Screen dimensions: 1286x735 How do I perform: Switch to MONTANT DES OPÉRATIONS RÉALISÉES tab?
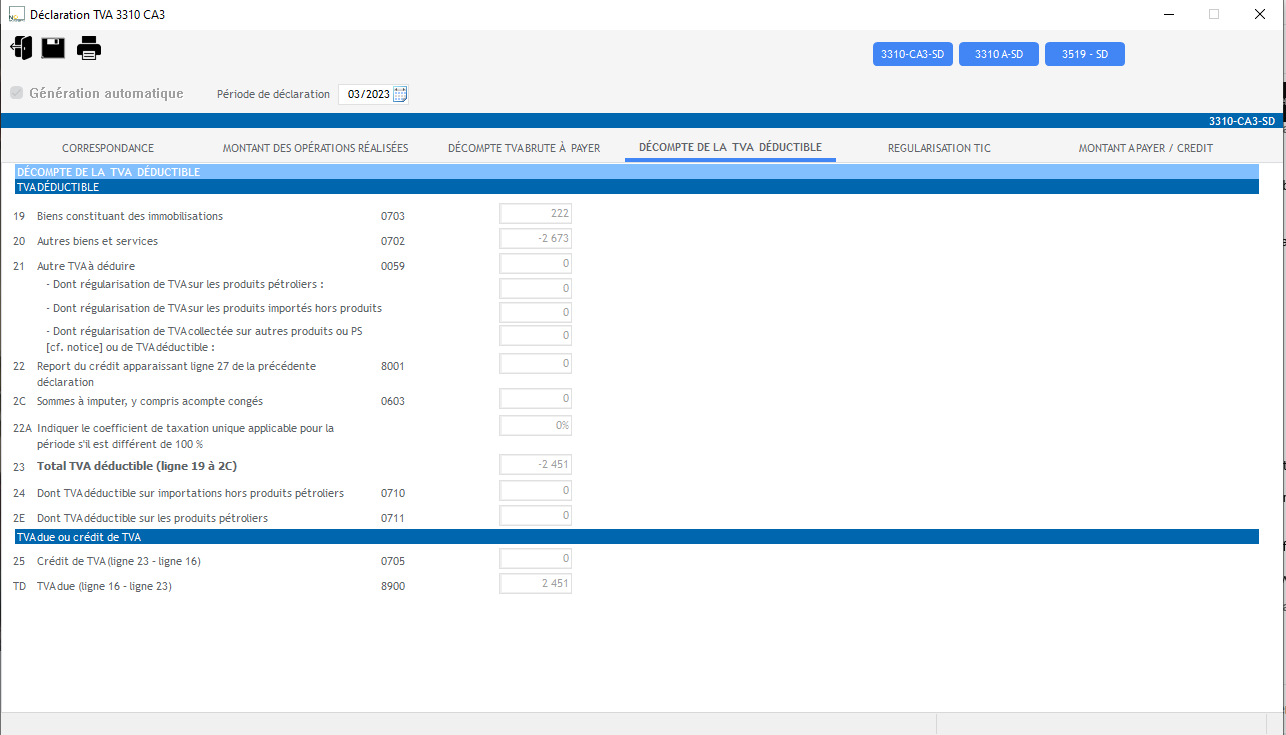point(315,148)
